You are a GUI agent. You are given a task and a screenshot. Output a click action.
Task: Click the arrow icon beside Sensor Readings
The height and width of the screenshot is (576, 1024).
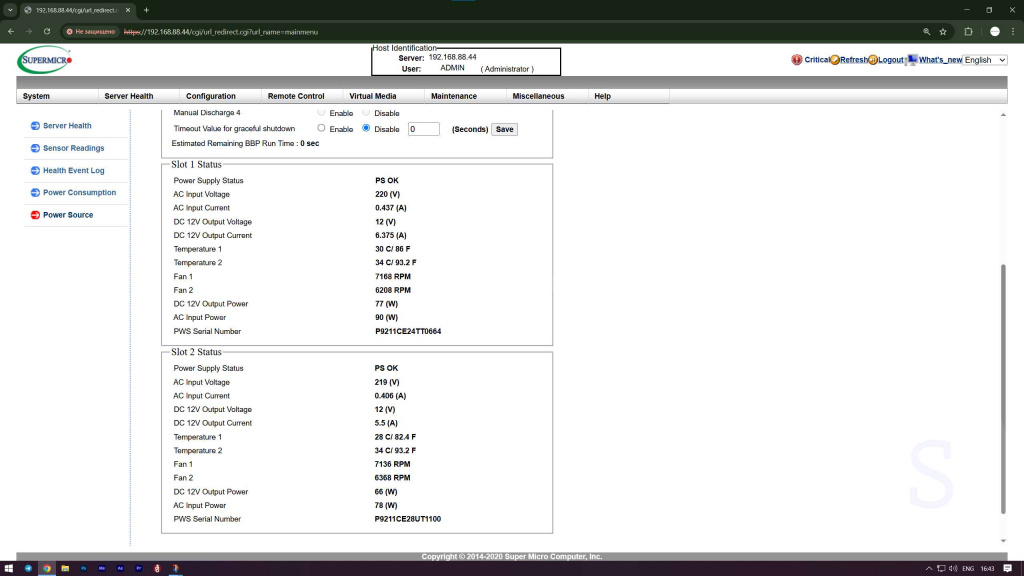pyautogui.click(x=35, y=148)
